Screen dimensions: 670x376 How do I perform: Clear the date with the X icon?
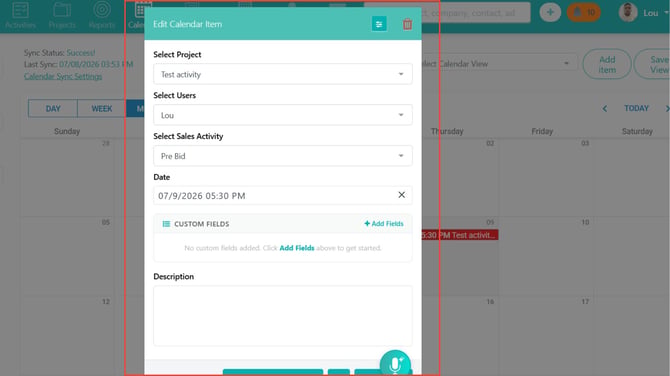tap(401, 195)
